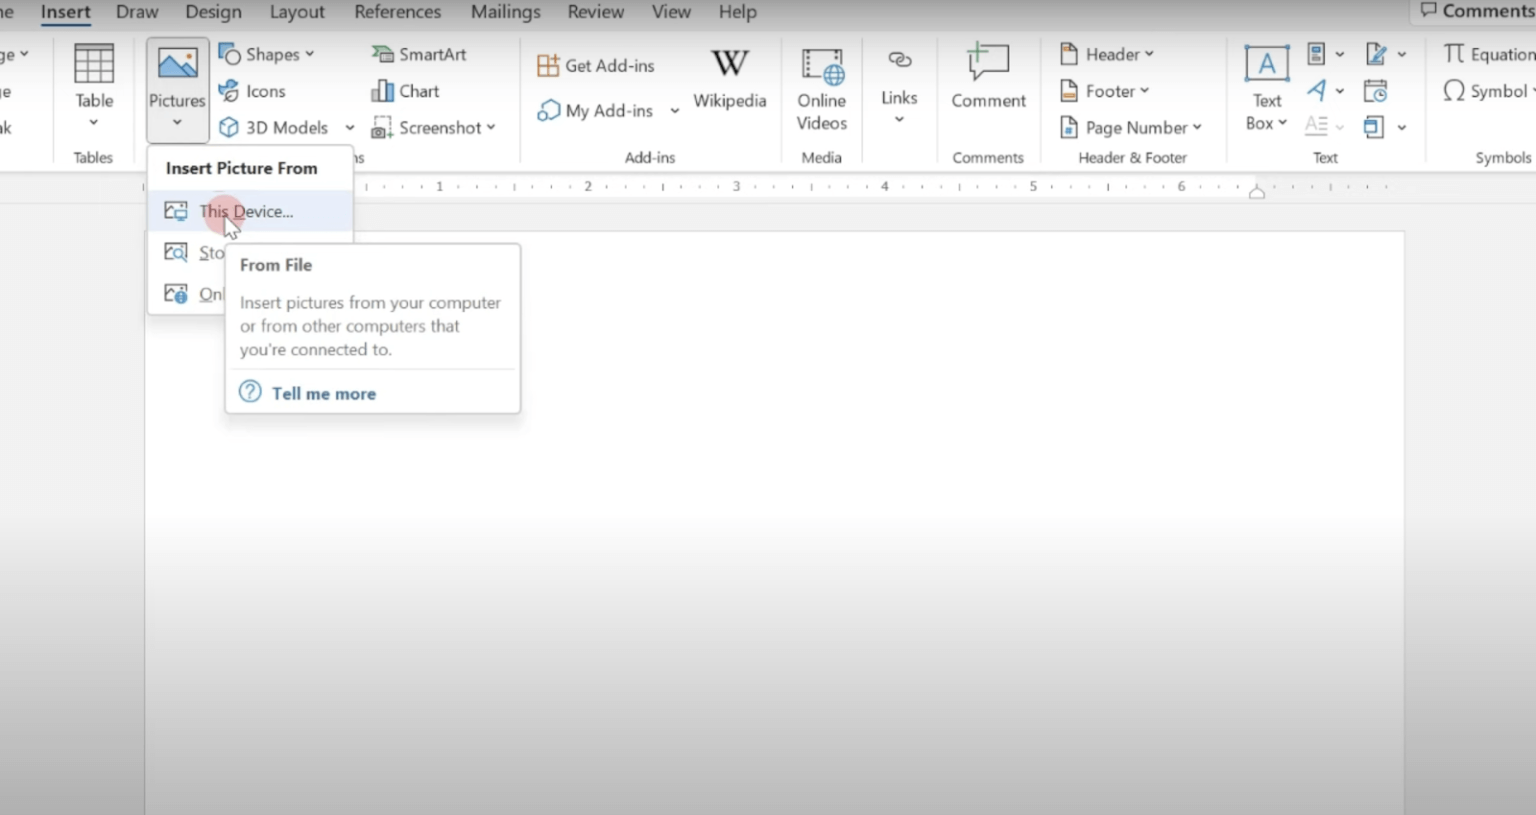Open the Symbol menu
This screenshot has height=815, width=1536.
pyautogui.click(x=1488, y=91)
